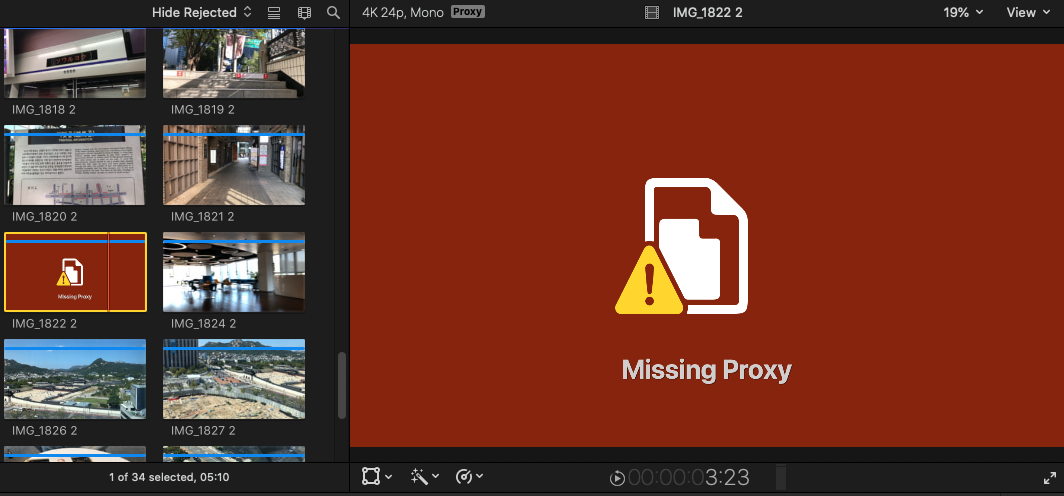Click the Missing Proxy text in viewer
This screenshot has height=496, width=1064.
tap(706, 370)
